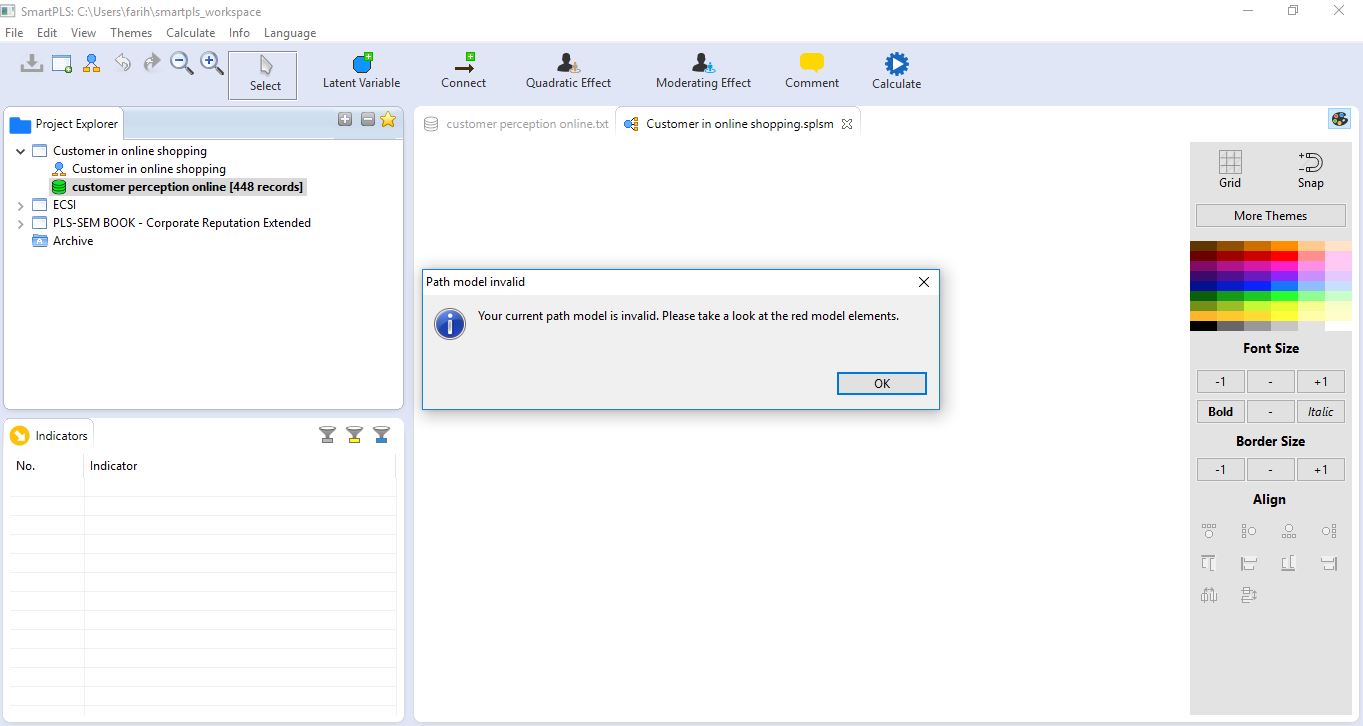1363x726 pixels.
Task: Open the Info menu
Action: tap(239, 33)
